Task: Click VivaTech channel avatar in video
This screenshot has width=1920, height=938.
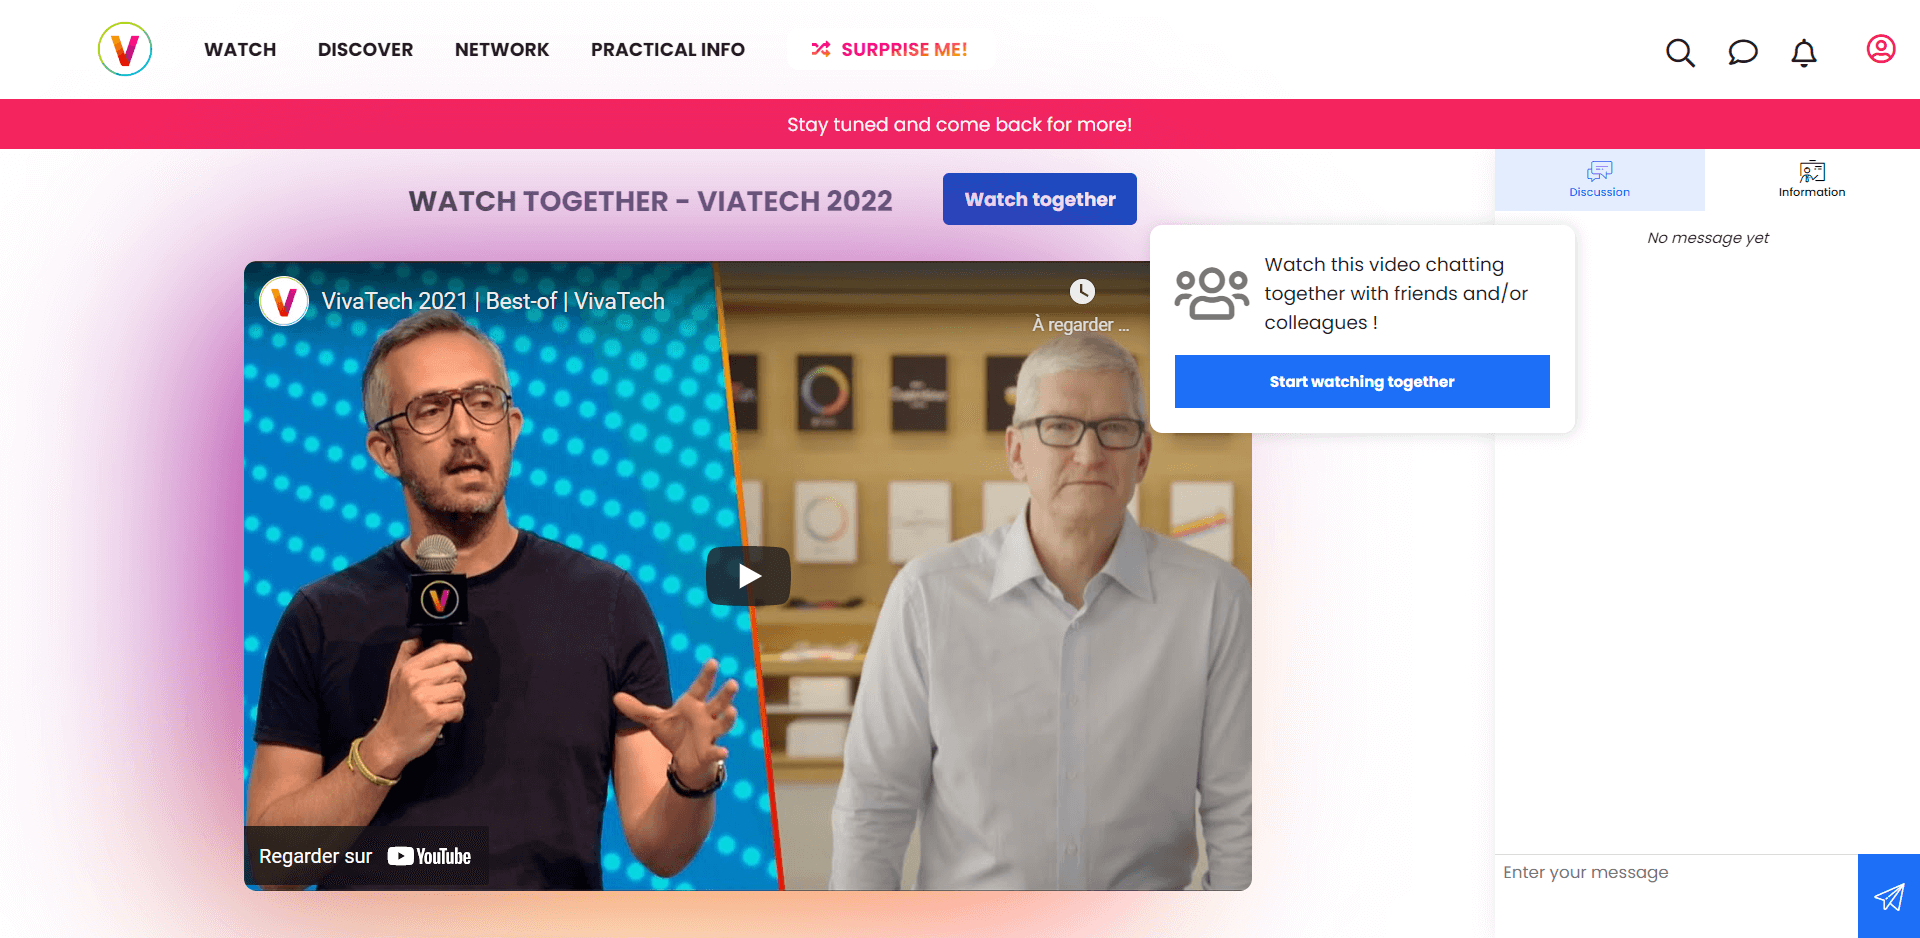Action: 284,301
